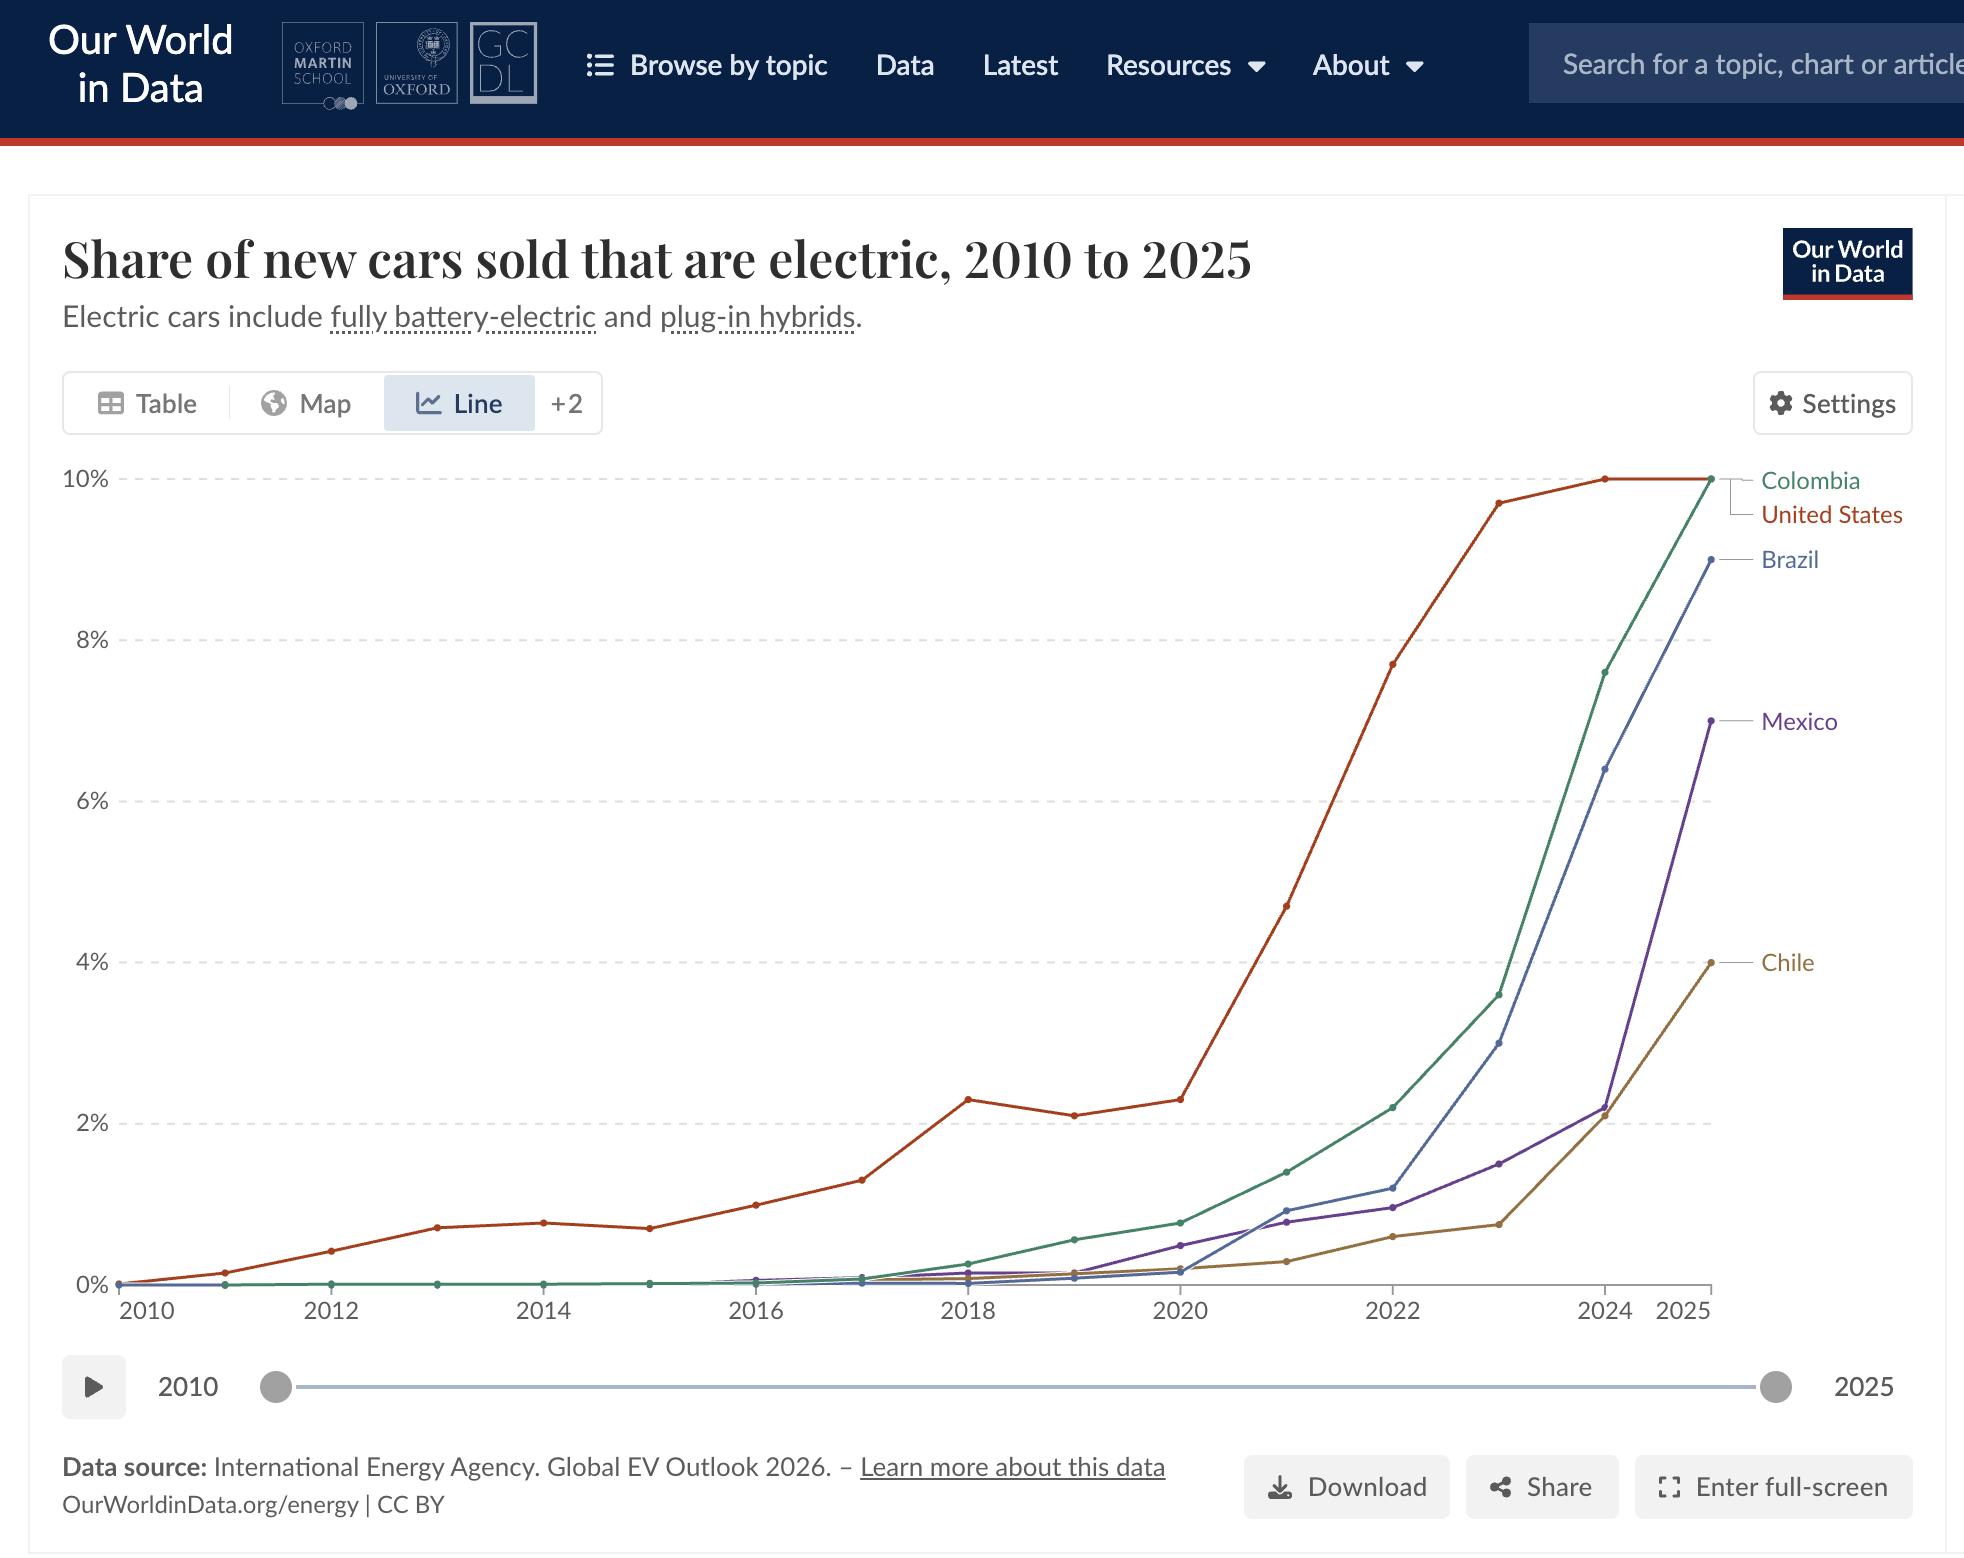Click the United States 2018 data point
Screen dimensions: 1964x1558
(x=968, y=1100)
